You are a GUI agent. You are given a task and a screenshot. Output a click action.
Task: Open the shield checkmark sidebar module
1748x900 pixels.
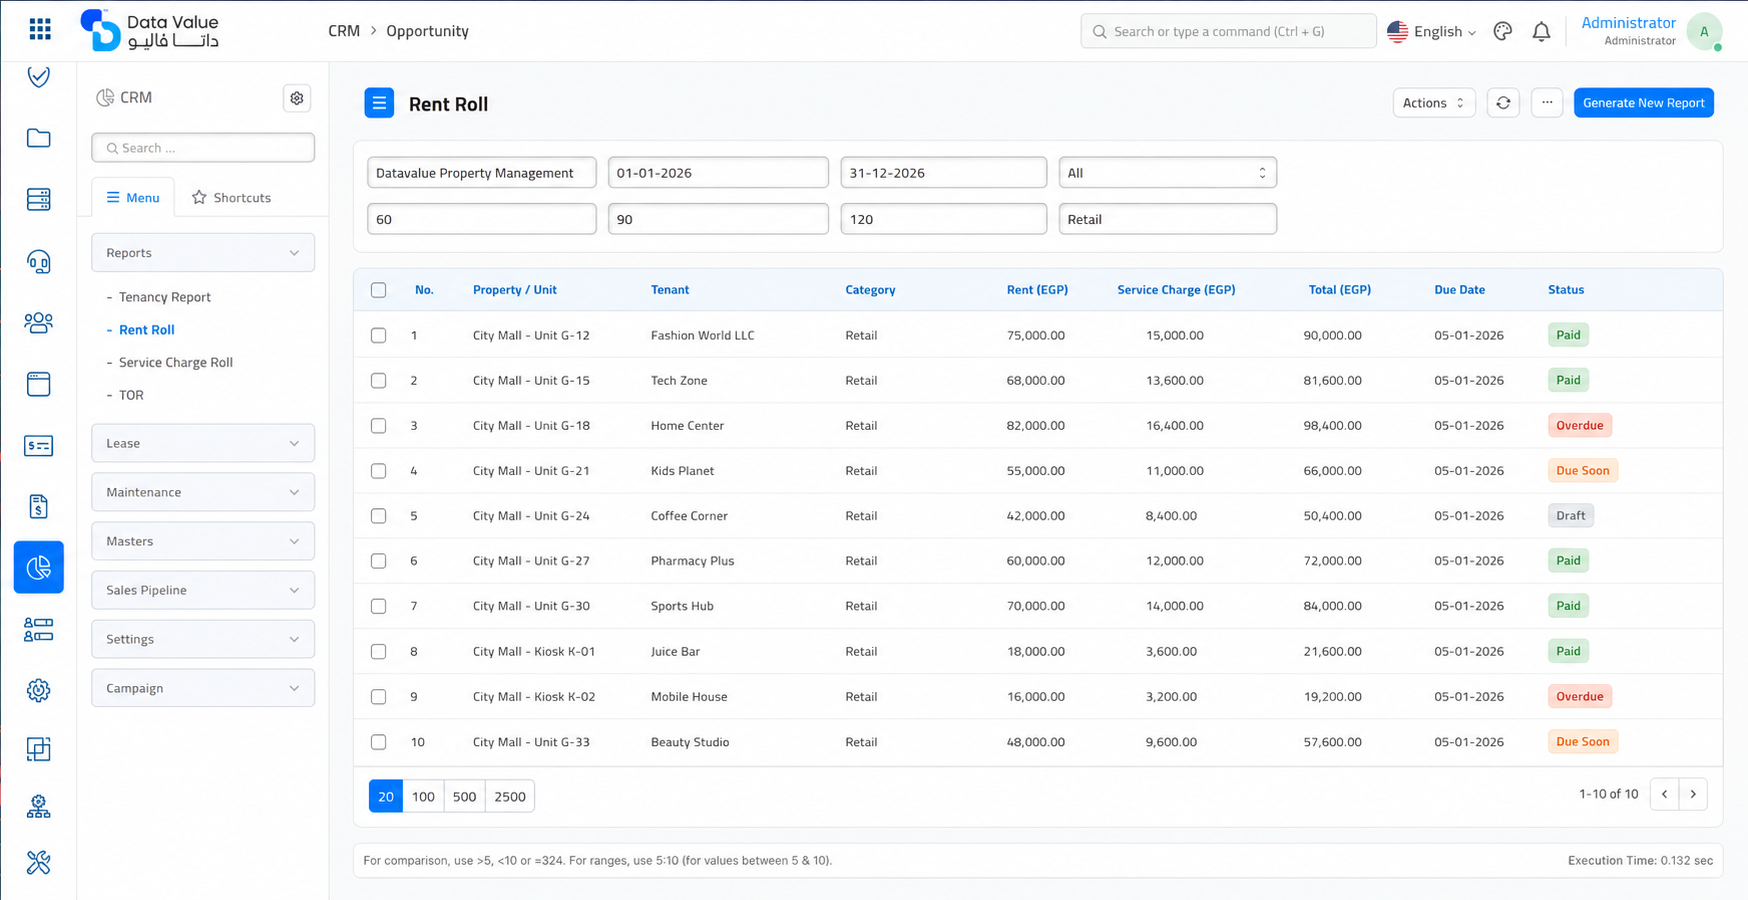point(39,77)
